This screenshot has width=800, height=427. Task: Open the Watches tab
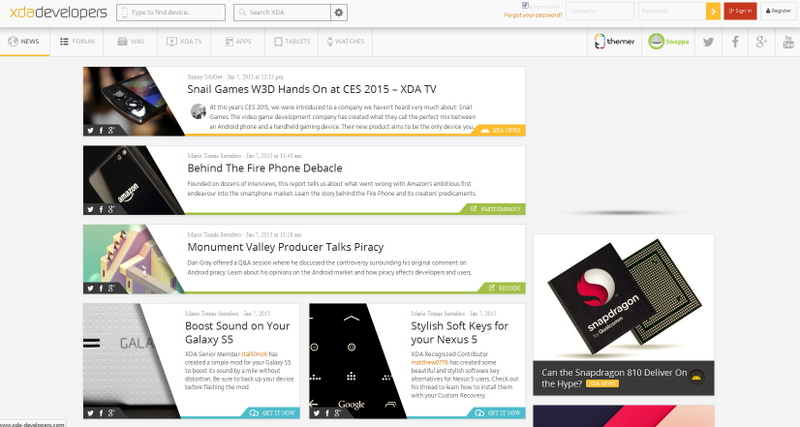pos(345,41)
